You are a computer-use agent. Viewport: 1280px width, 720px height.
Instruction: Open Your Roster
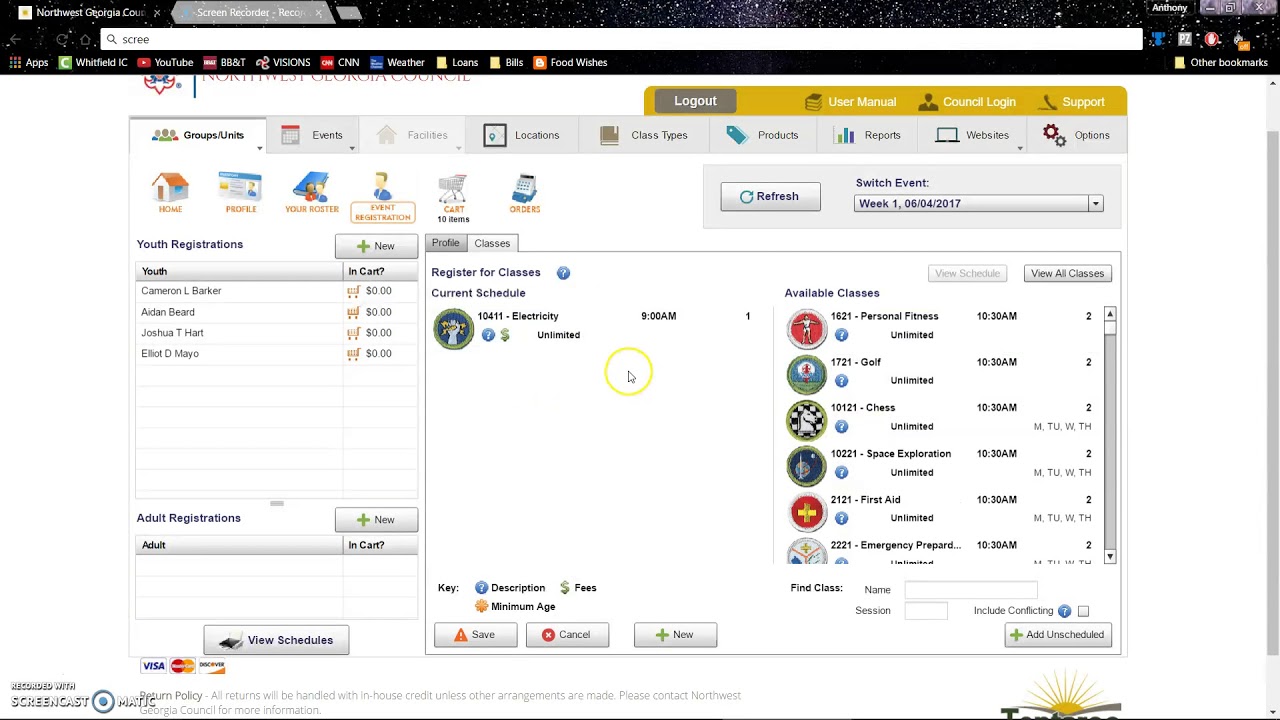311,193
